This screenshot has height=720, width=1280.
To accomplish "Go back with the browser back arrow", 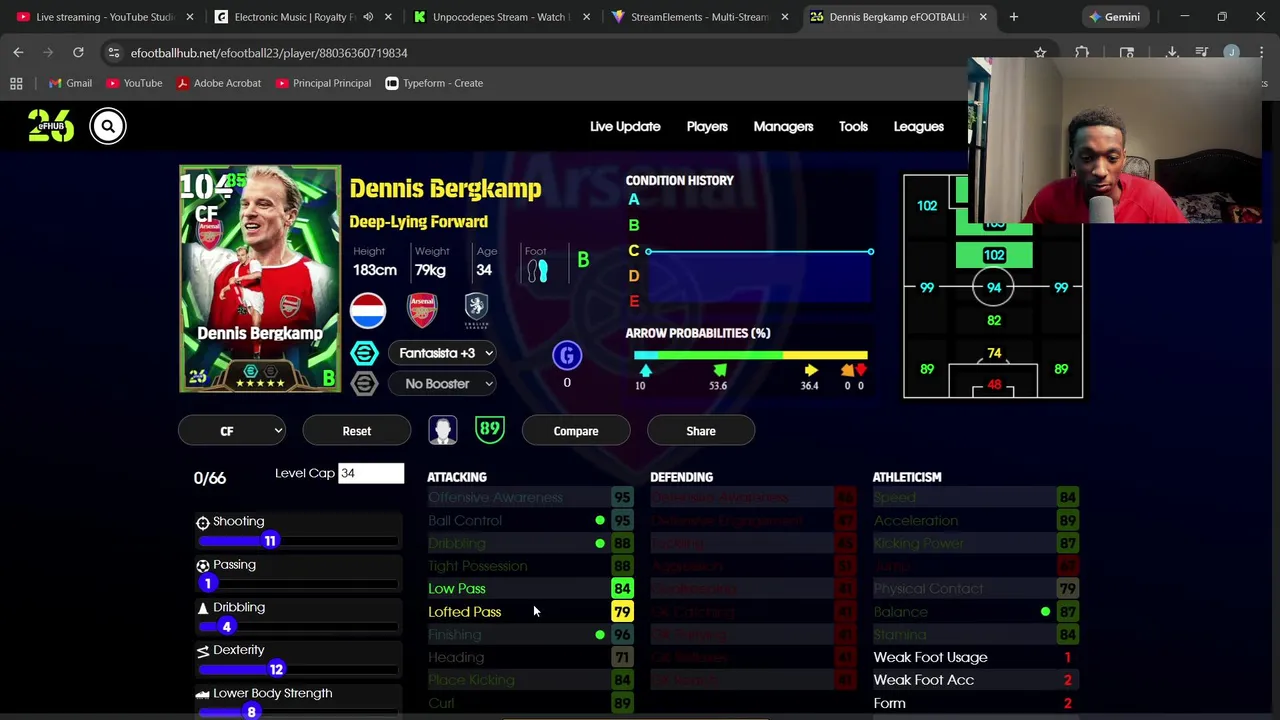I will click(x=18, y=52).
